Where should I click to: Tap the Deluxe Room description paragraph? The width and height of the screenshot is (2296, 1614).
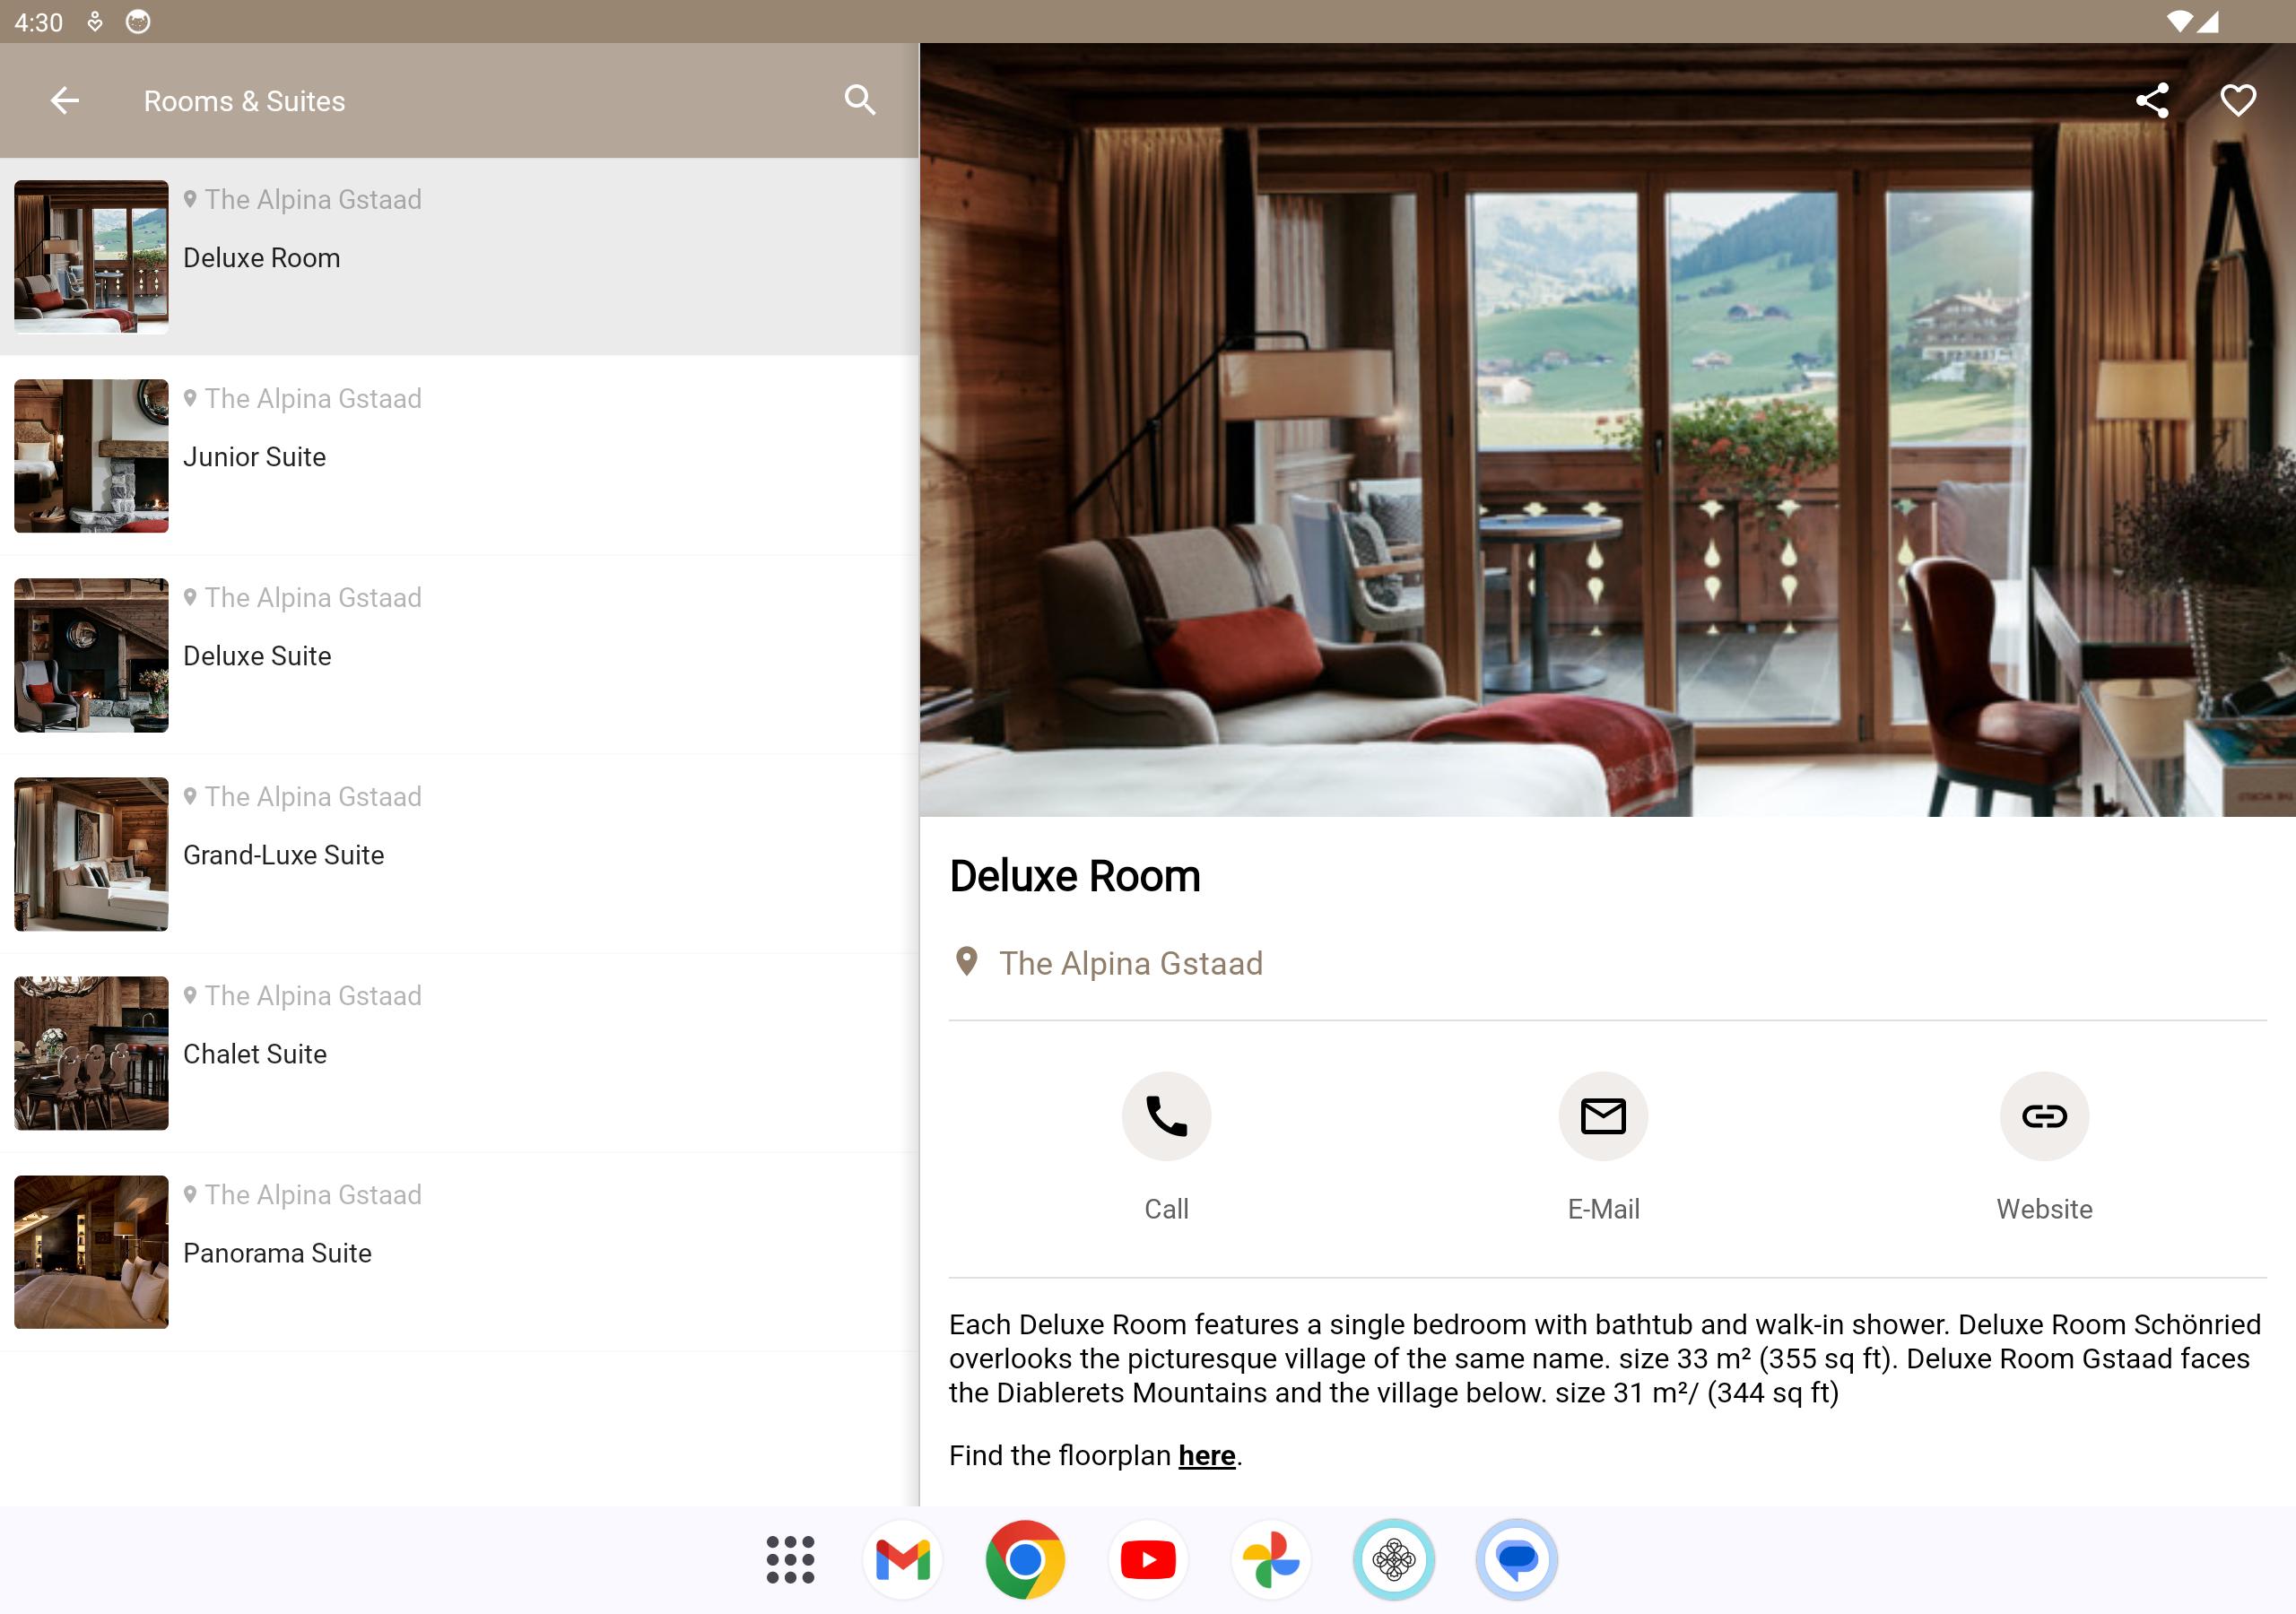[1604, 1358]
